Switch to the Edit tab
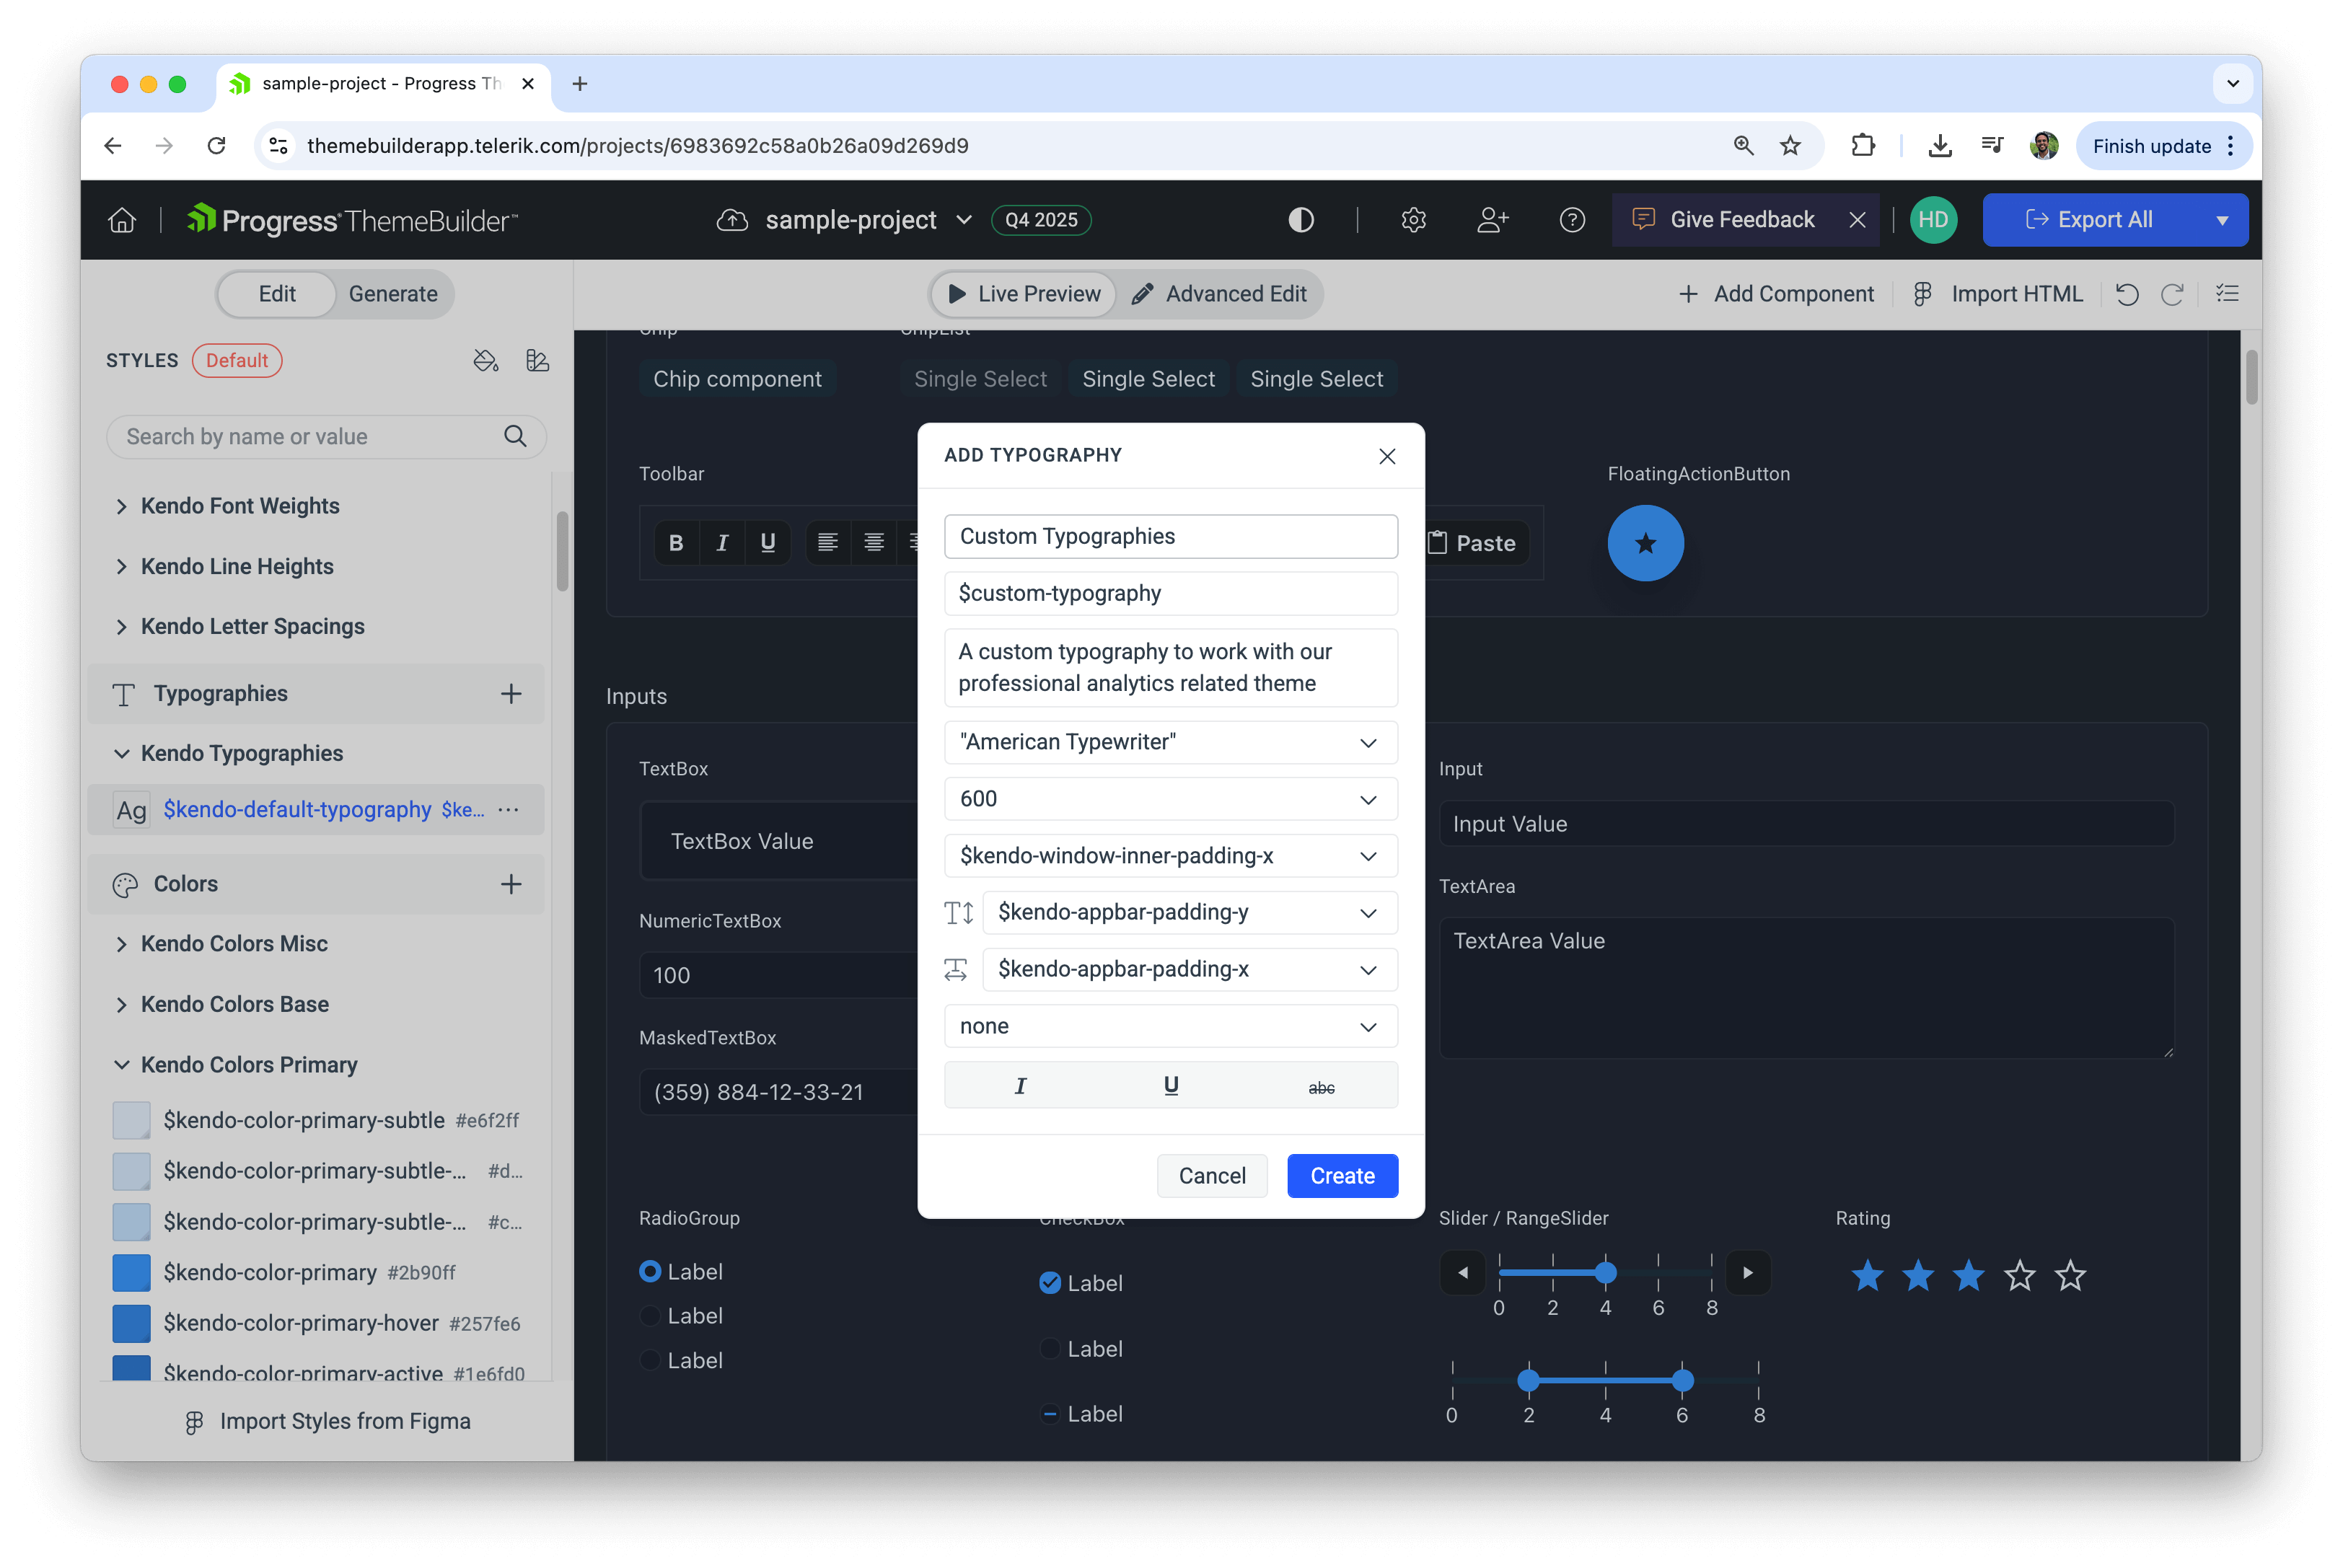This screenshot has height=1568, width=2343. [x=277, y=294]
